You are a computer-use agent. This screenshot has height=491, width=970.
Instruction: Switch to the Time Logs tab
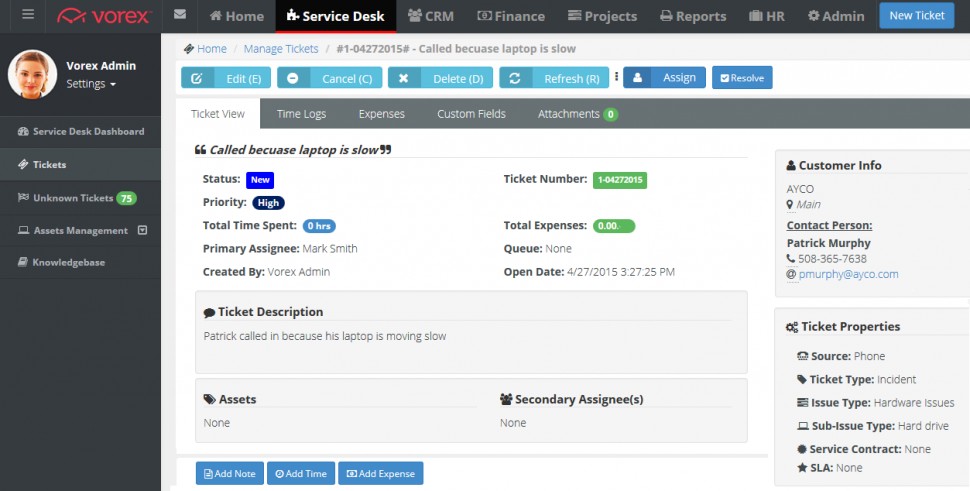click(x=301, y=114)
